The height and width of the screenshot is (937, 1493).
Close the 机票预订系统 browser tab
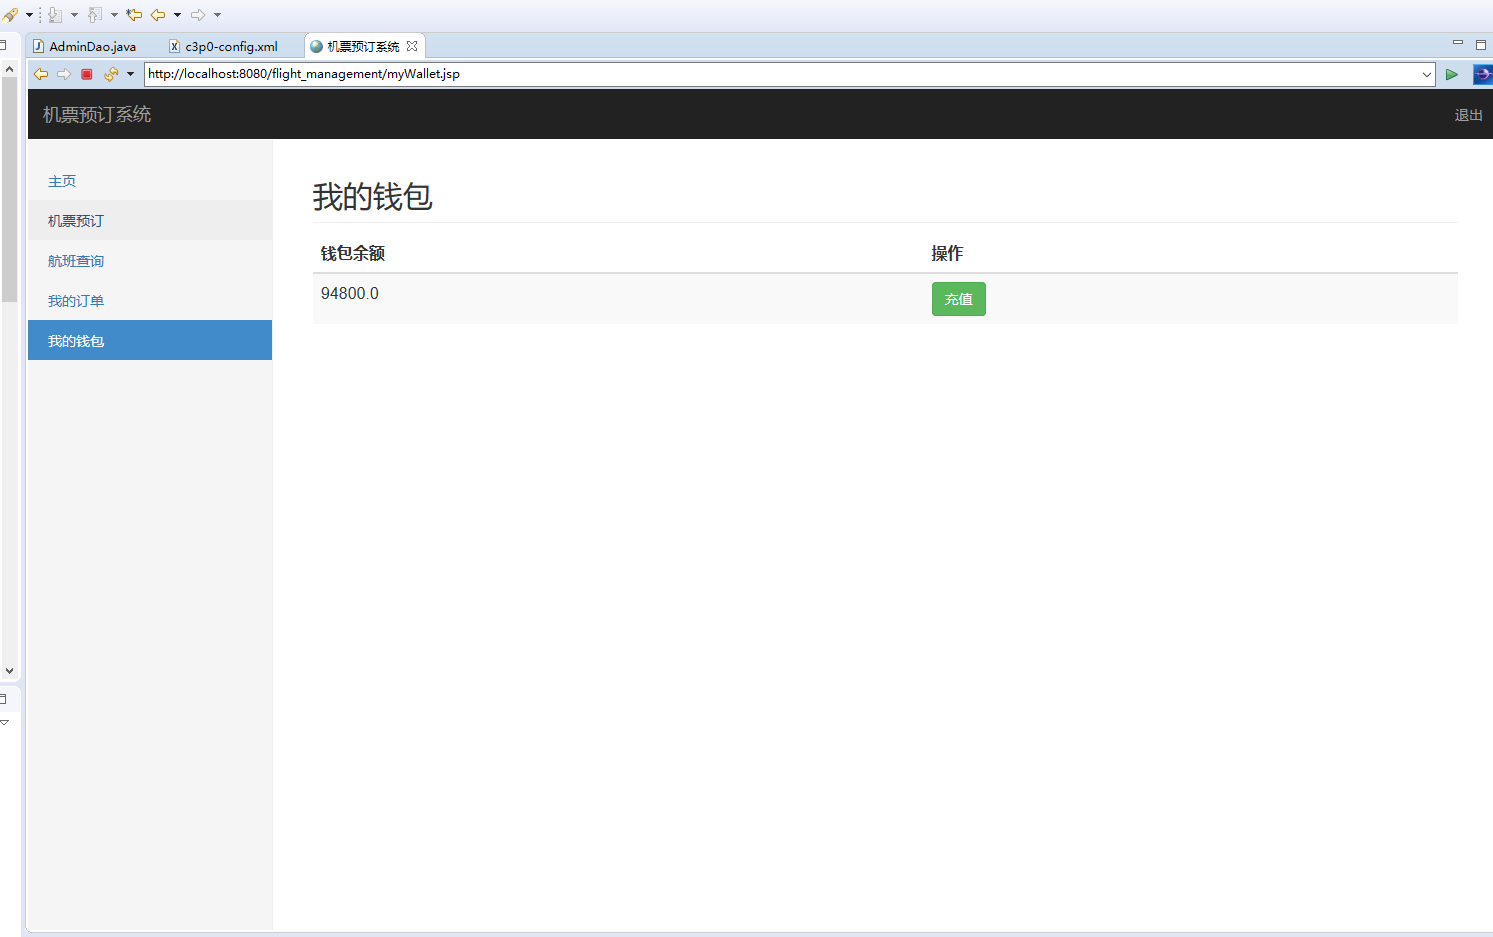point(412,46)
